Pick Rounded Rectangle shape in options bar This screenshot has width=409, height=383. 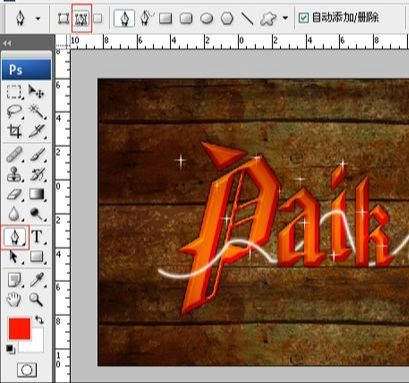coord(186,18)
